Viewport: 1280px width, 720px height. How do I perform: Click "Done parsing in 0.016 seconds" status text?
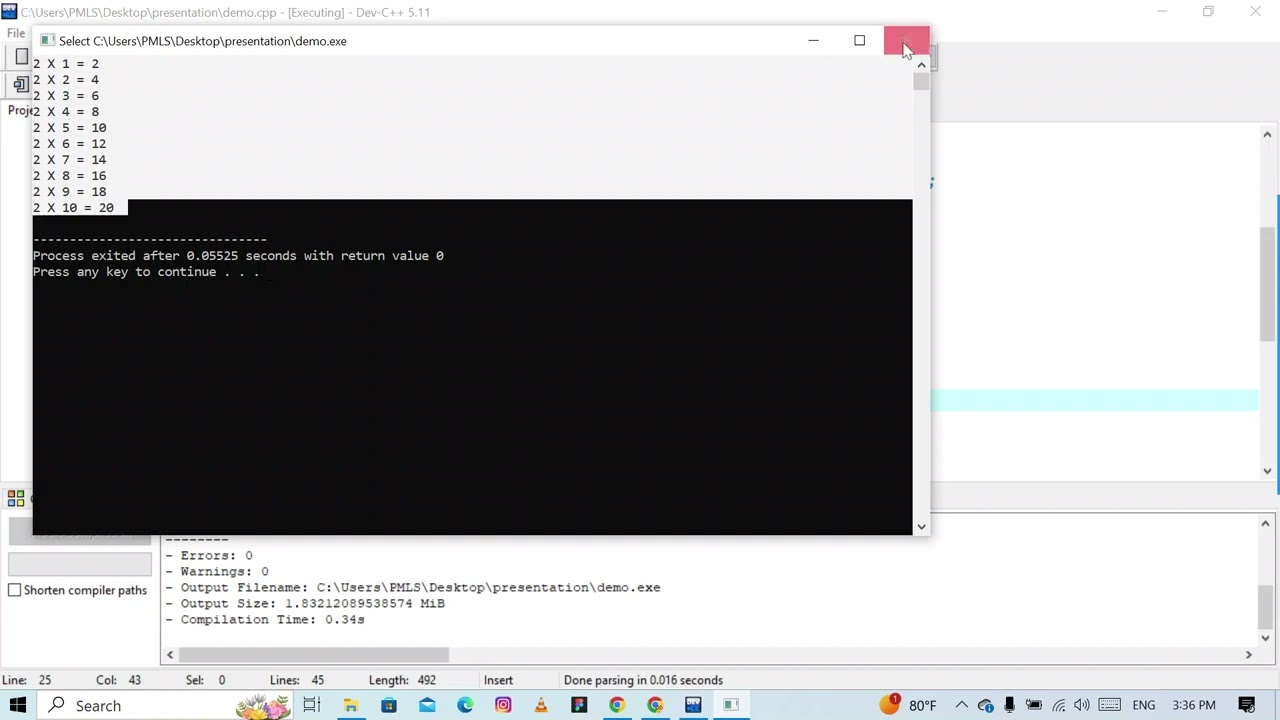pos(643,680)
